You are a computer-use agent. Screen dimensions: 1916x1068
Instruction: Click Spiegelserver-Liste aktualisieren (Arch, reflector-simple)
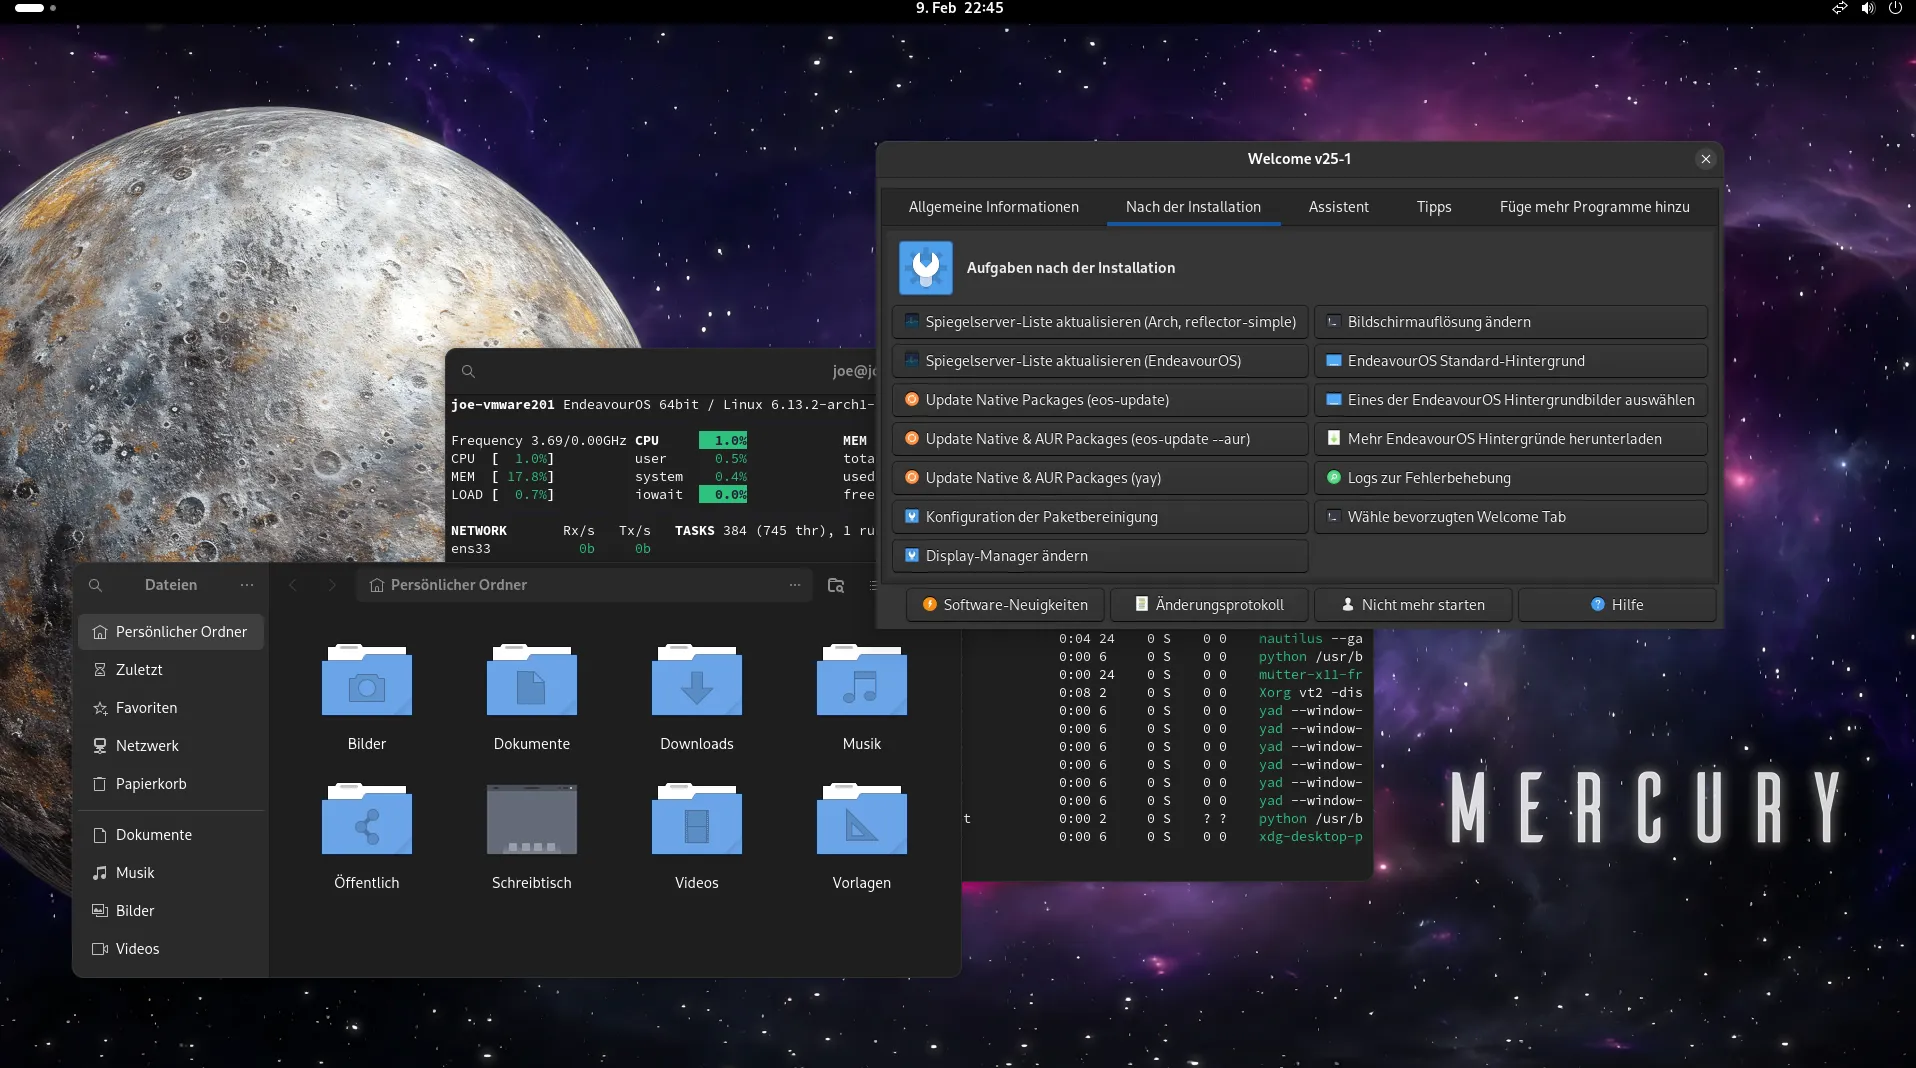tap(1100, 322)
